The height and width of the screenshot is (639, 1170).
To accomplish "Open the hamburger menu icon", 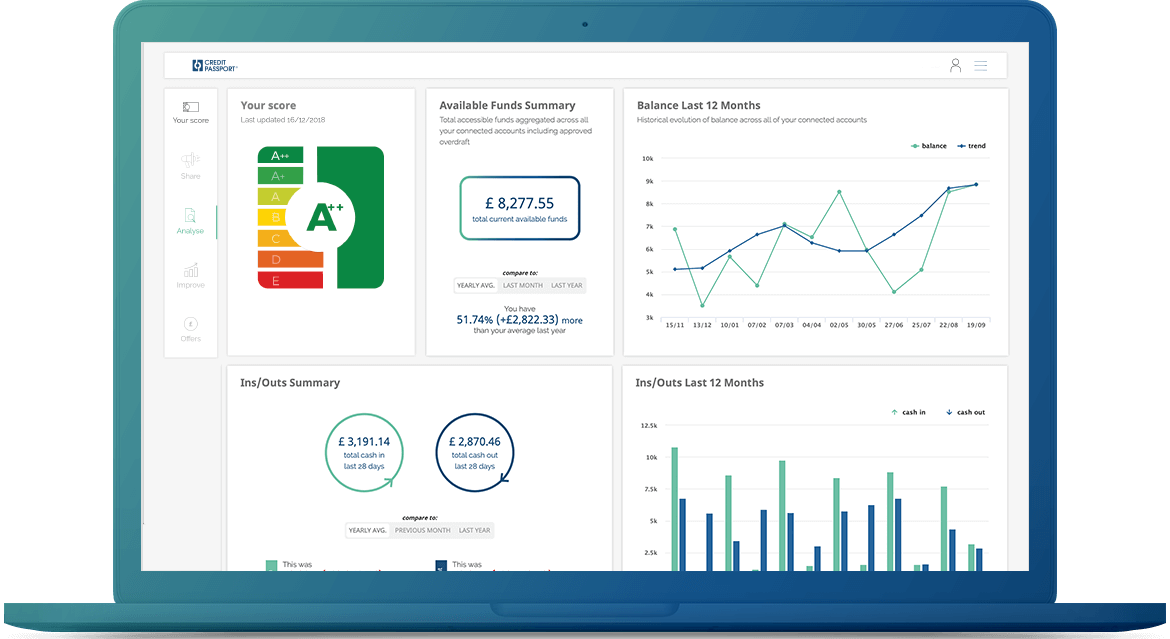I will [x=981, y=65].
